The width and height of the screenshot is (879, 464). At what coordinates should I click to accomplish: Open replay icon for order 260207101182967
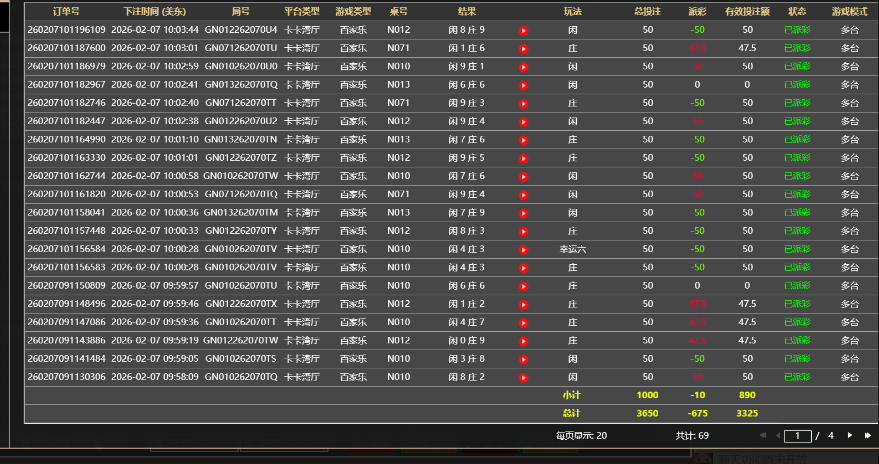click(523, 85)
